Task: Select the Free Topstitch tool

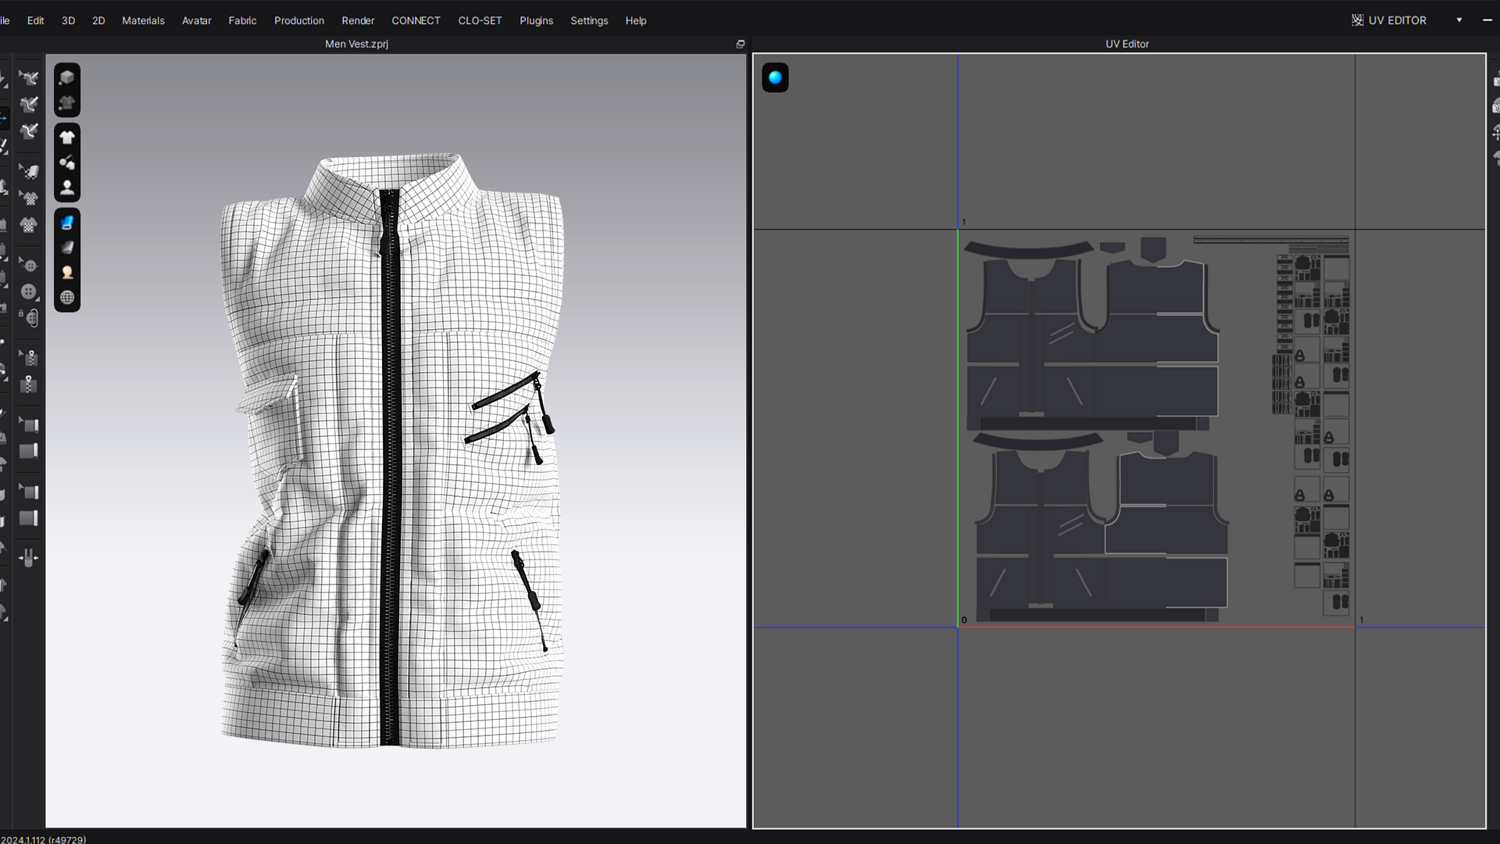Action: [x=29, y=131]
